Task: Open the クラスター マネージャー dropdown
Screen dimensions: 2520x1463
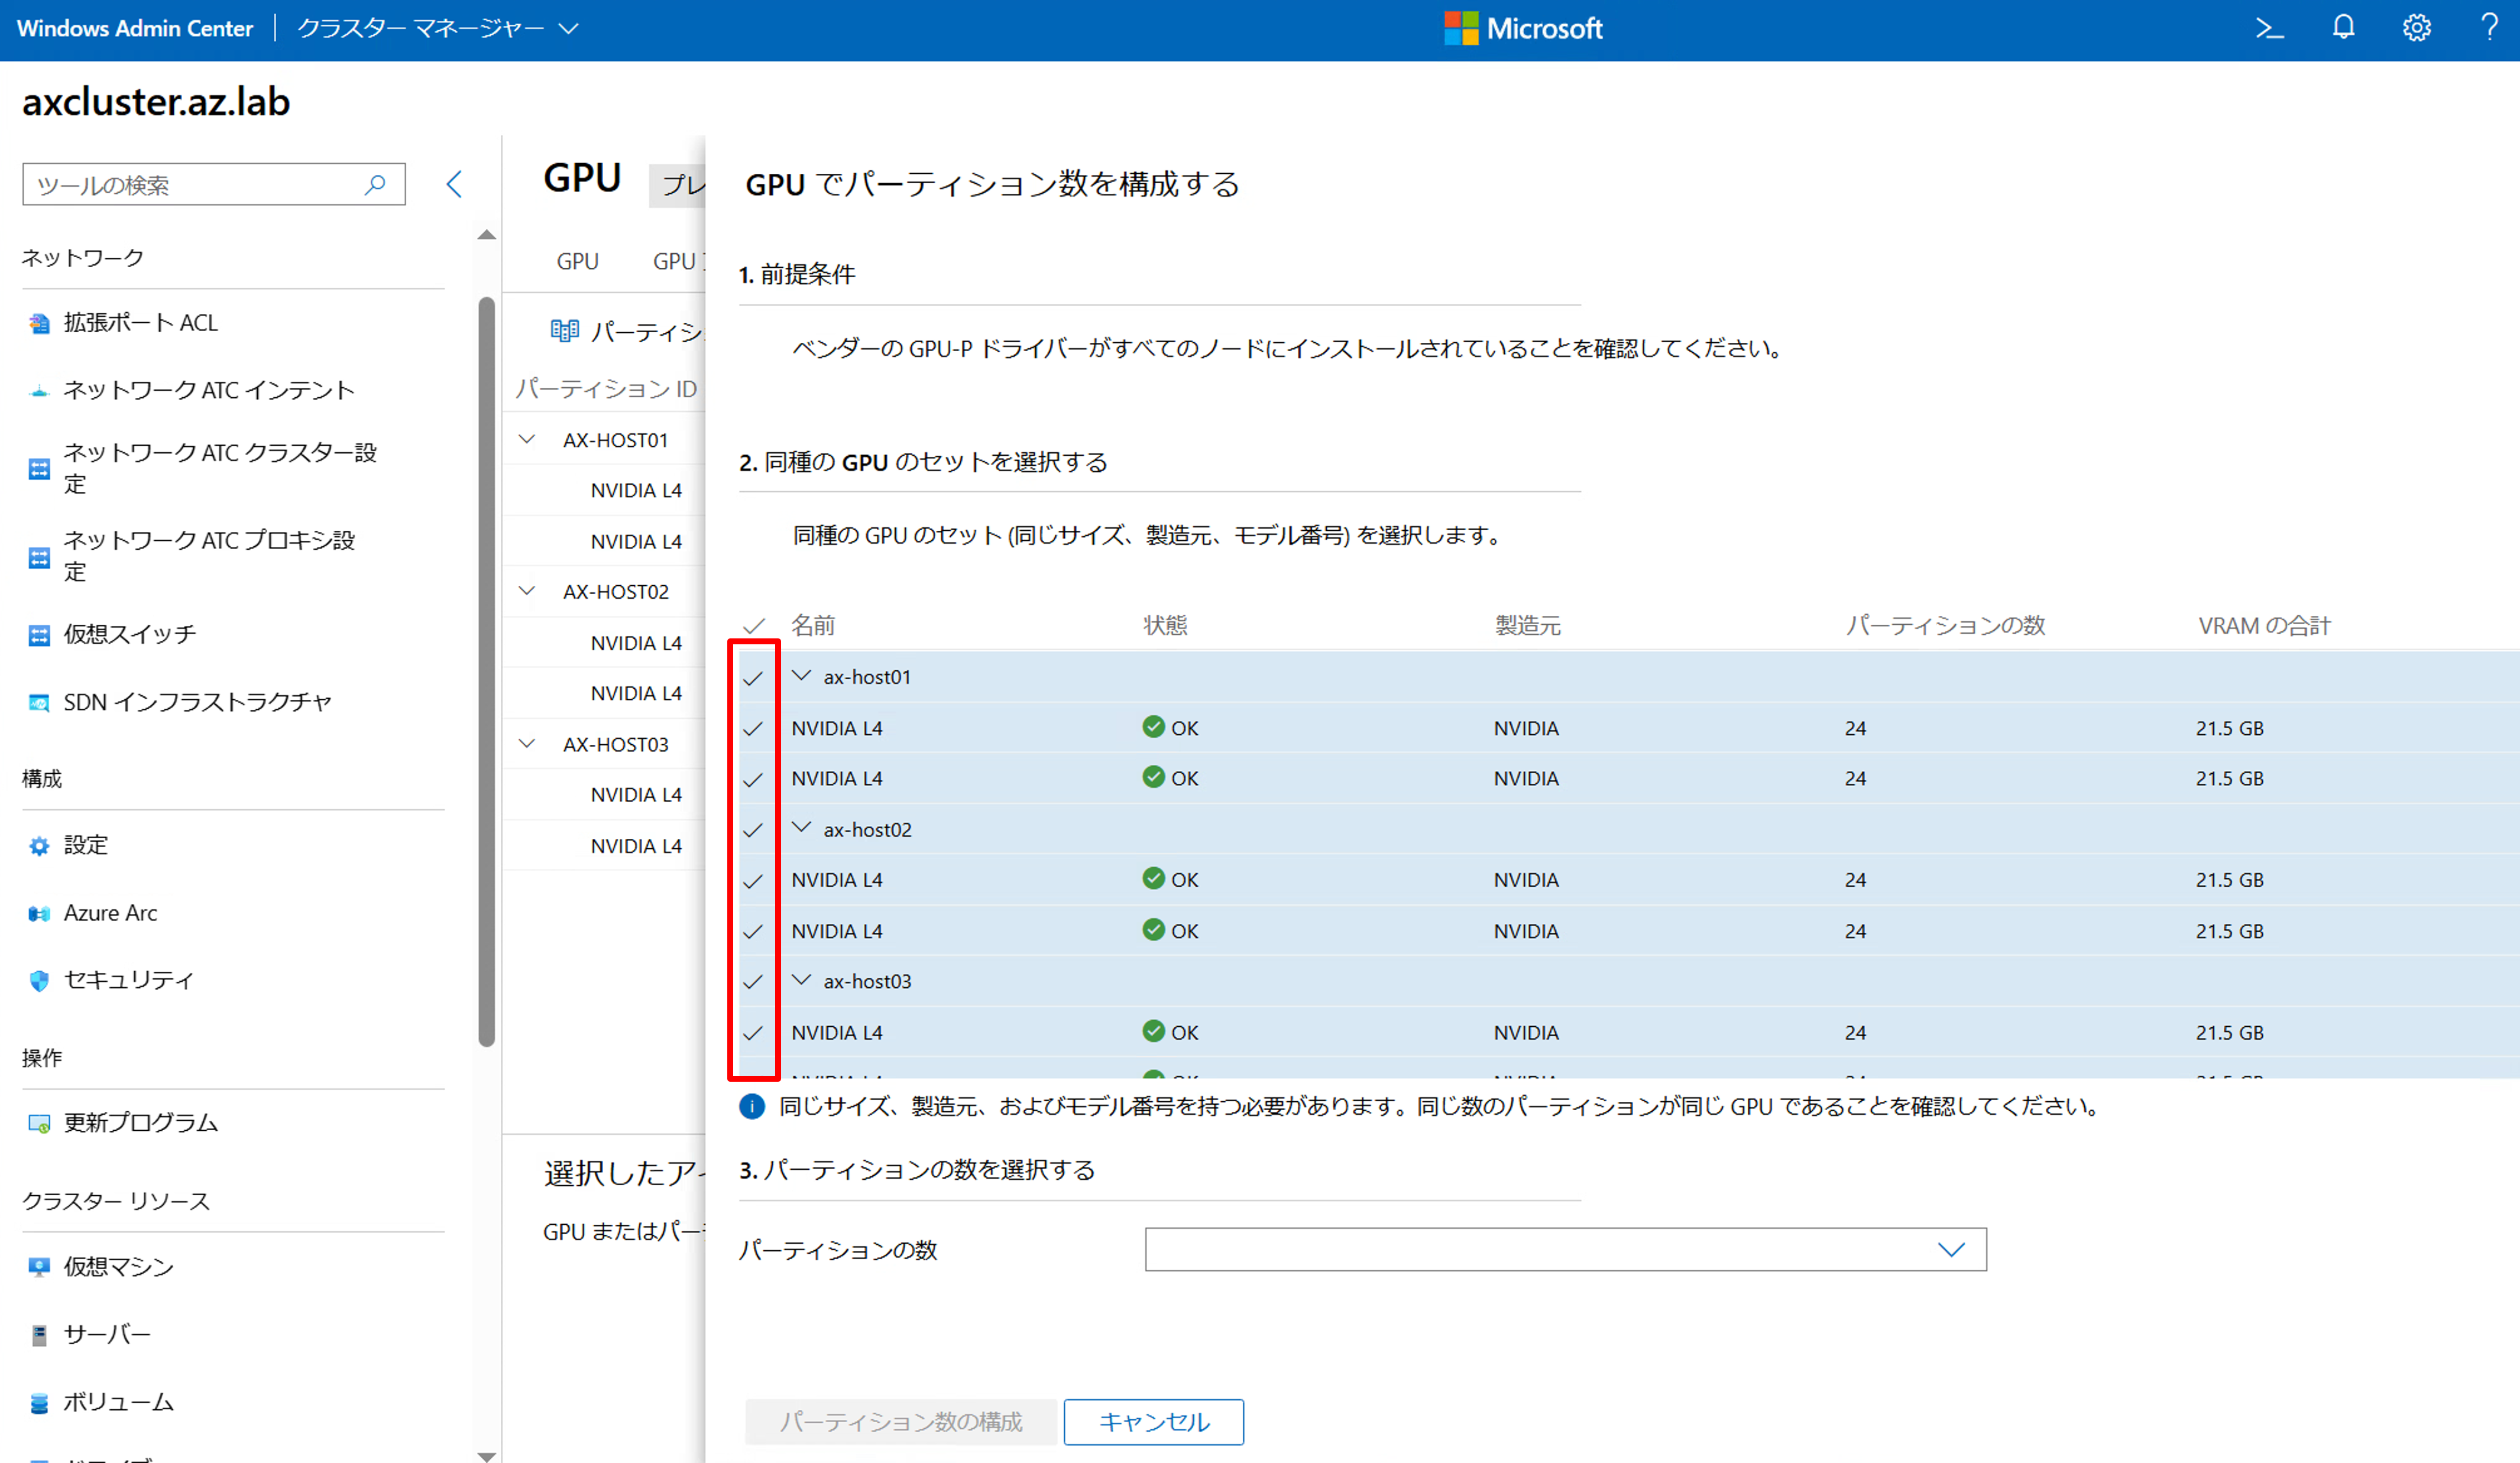Action: 438,28
